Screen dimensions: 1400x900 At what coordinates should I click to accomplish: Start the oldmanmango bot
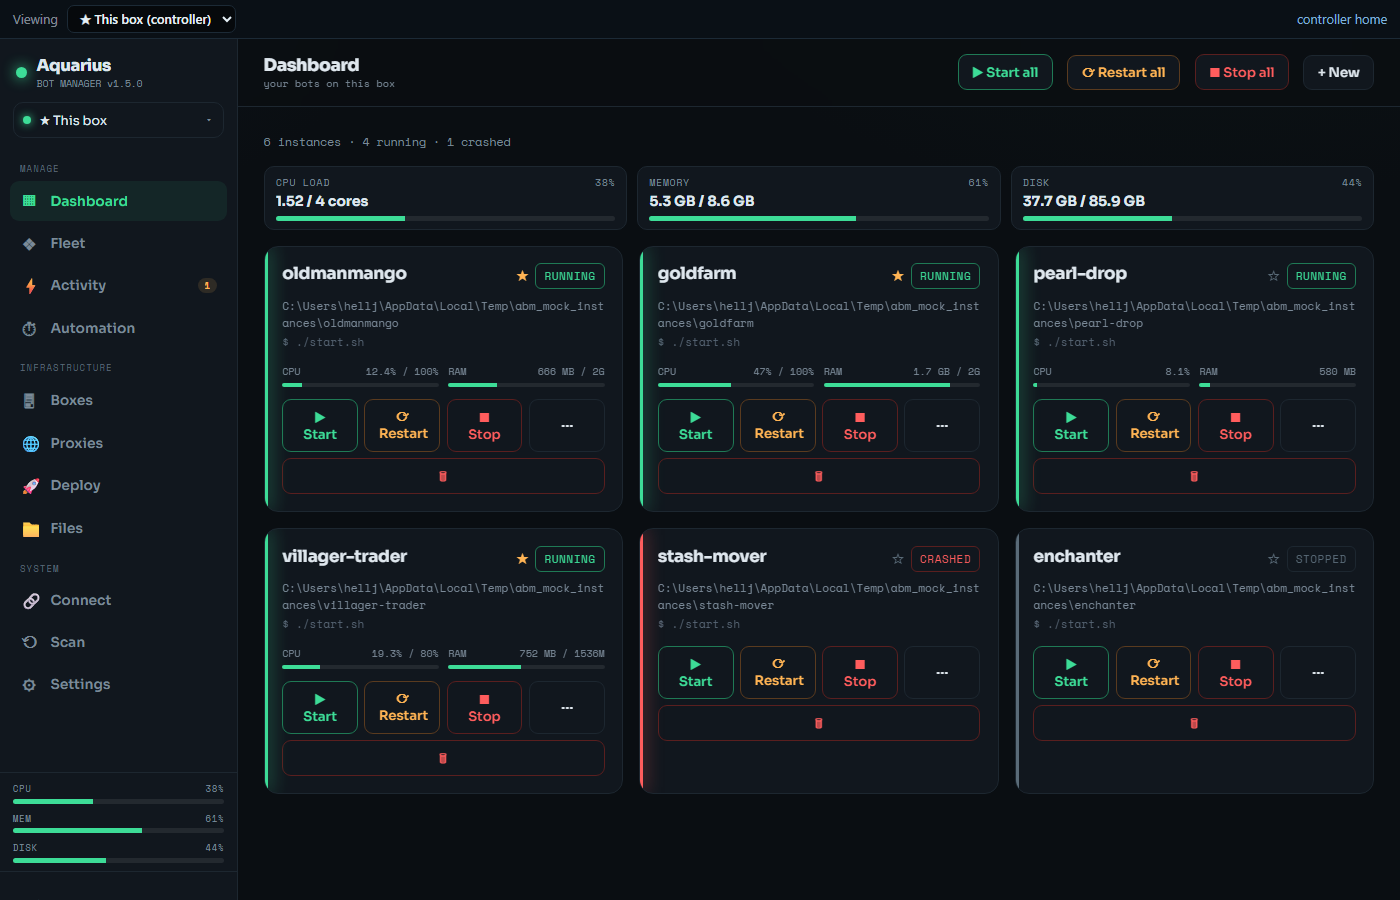click(x=320, y=426)
